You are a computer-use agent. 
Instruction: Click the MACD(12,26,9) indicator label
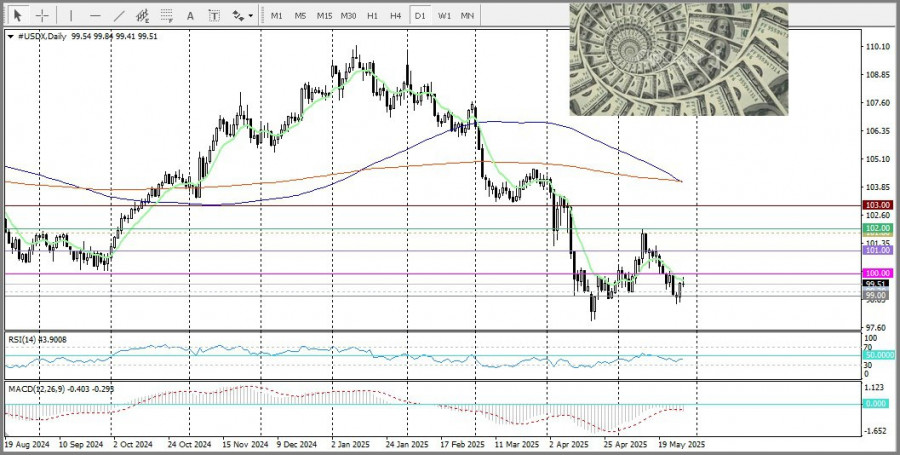click(x=61, y=388)
